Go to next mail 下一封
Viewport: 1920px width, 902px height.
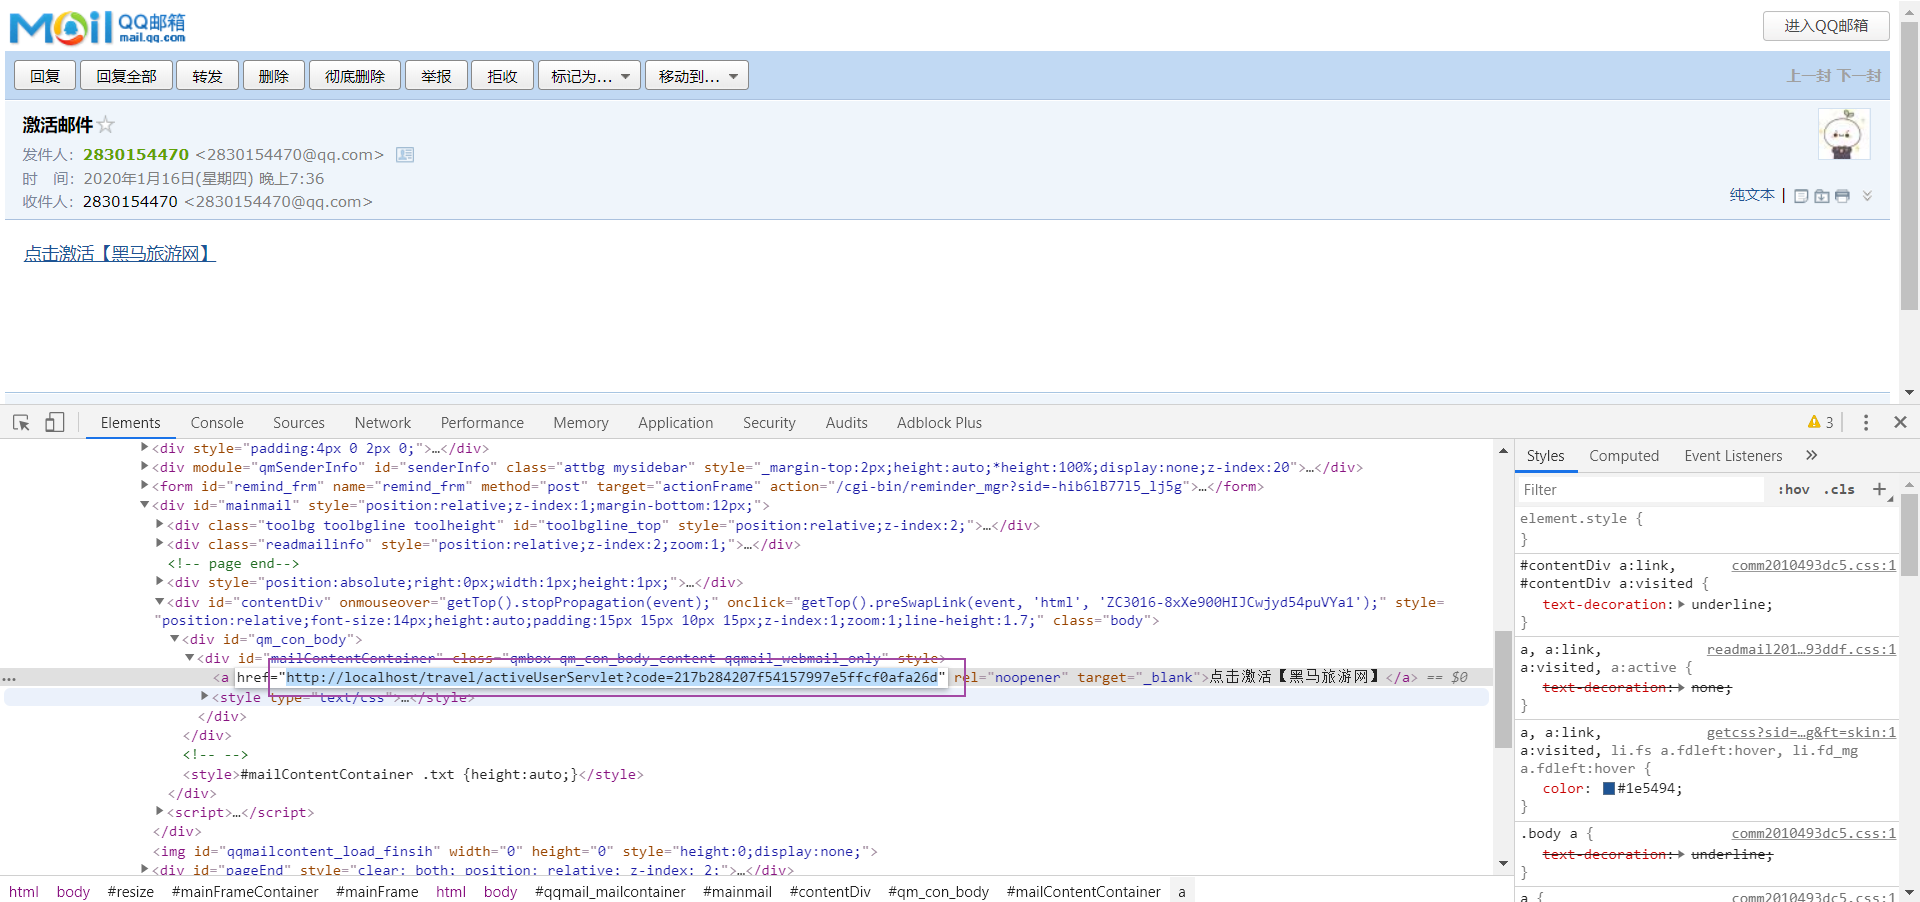(1859, 76)
